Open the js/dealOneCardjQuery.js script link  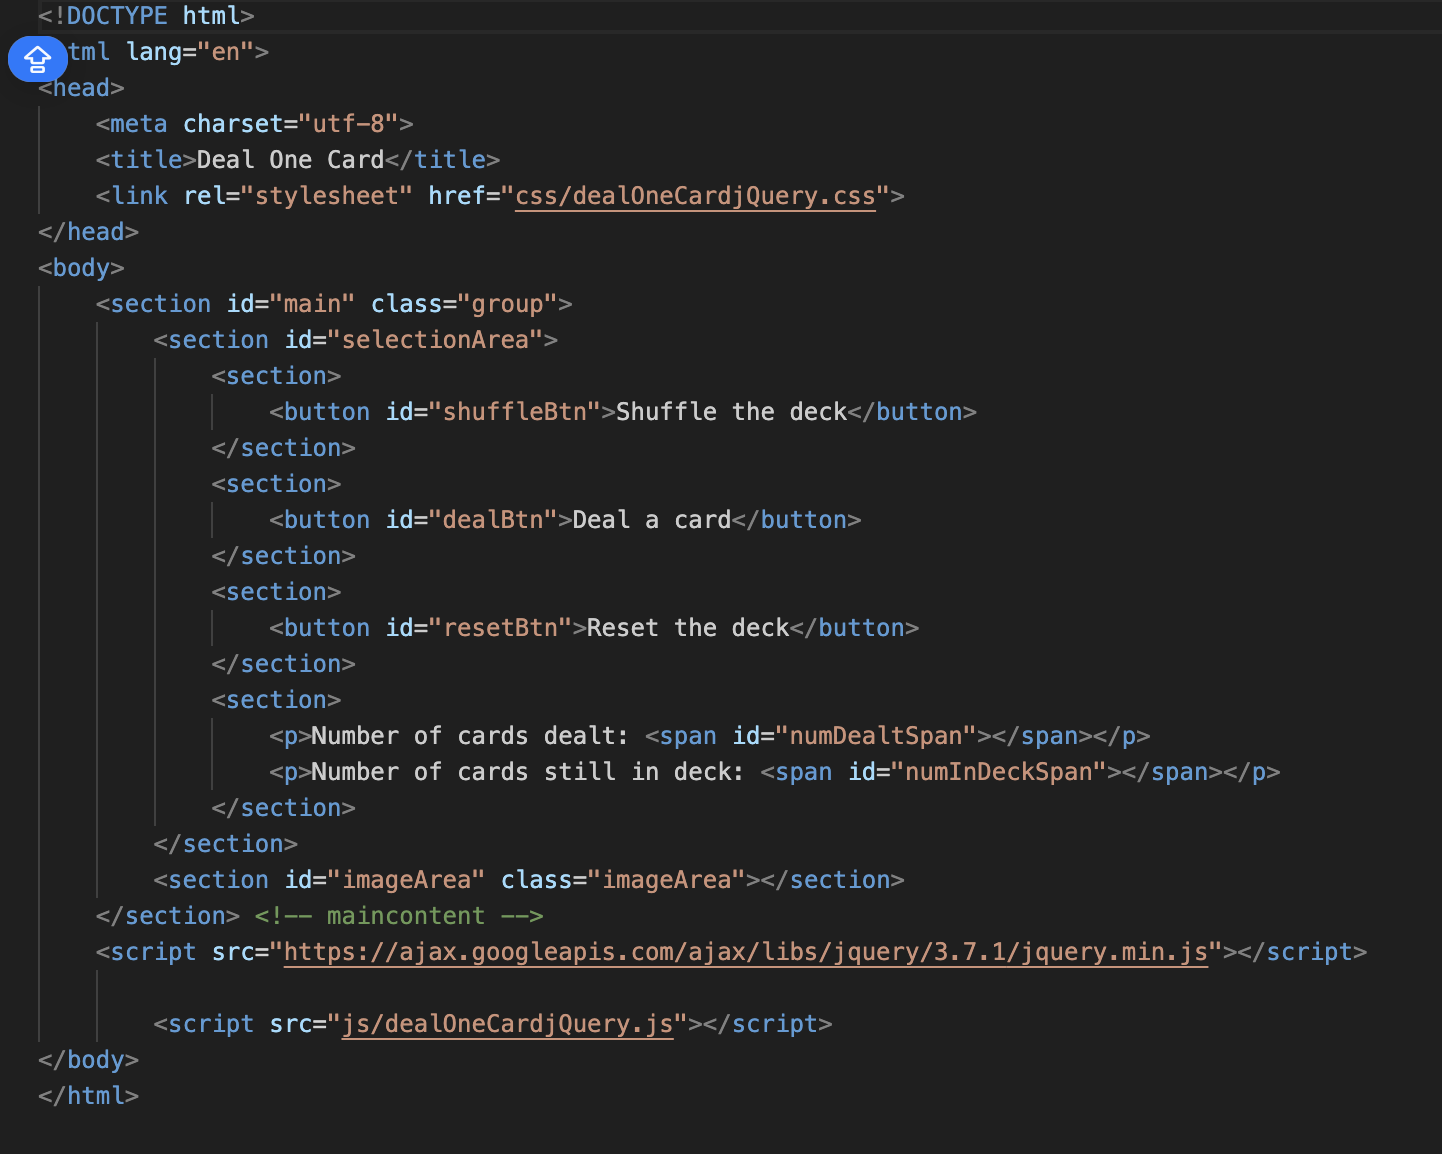506,1023
